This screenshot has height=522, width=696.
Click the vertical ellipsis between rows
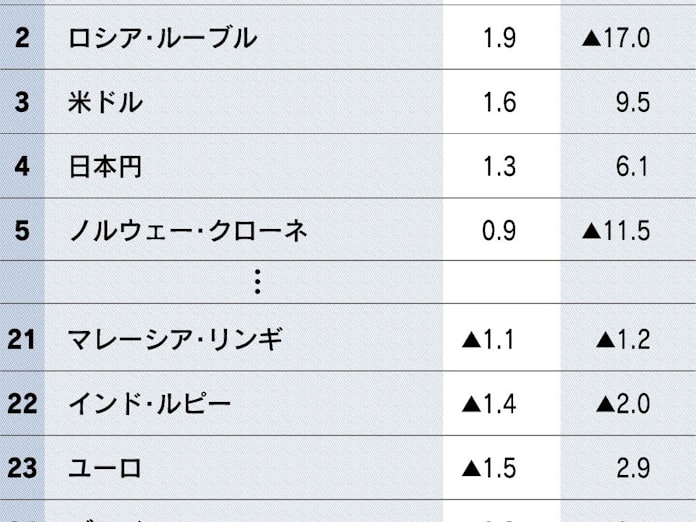click(x=257, y=283)
